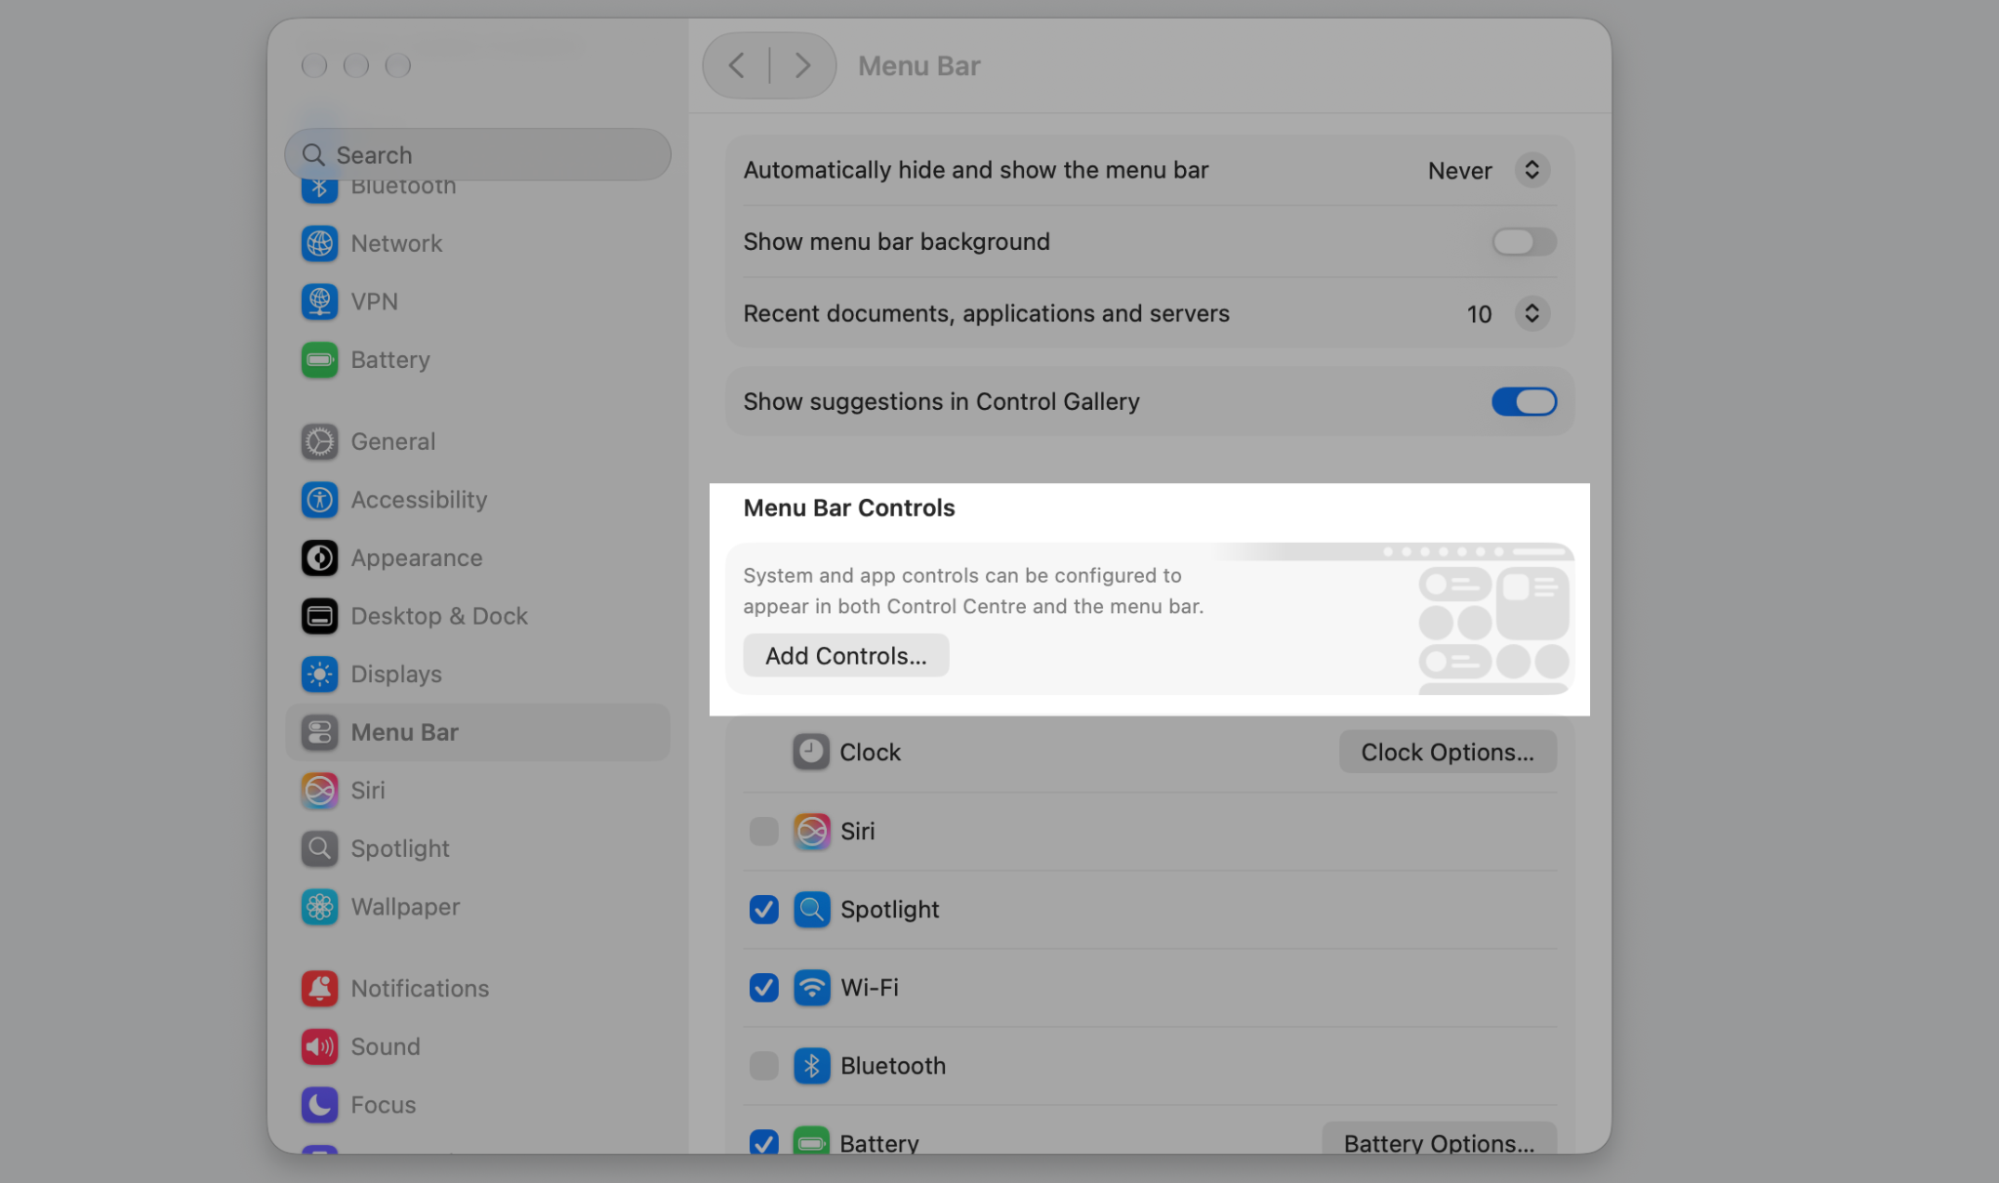
Task: Click the VPN globe icon
Action: tap(319, 301)
